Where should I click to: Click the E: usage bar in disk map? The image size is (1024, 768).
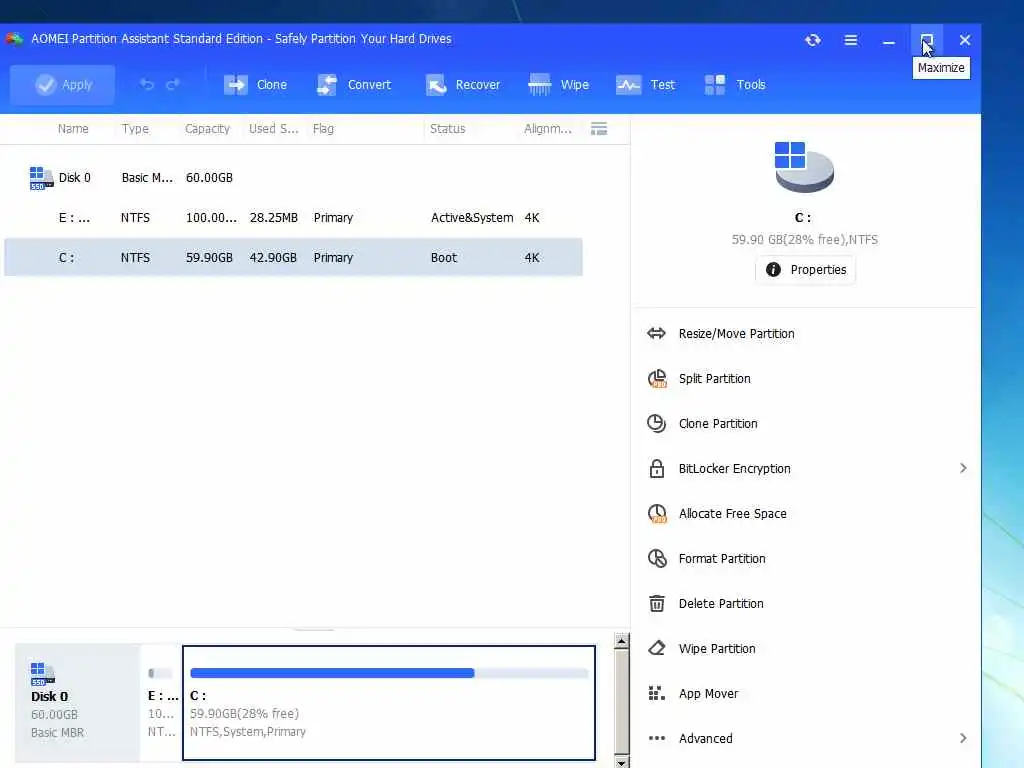[160, 673]
